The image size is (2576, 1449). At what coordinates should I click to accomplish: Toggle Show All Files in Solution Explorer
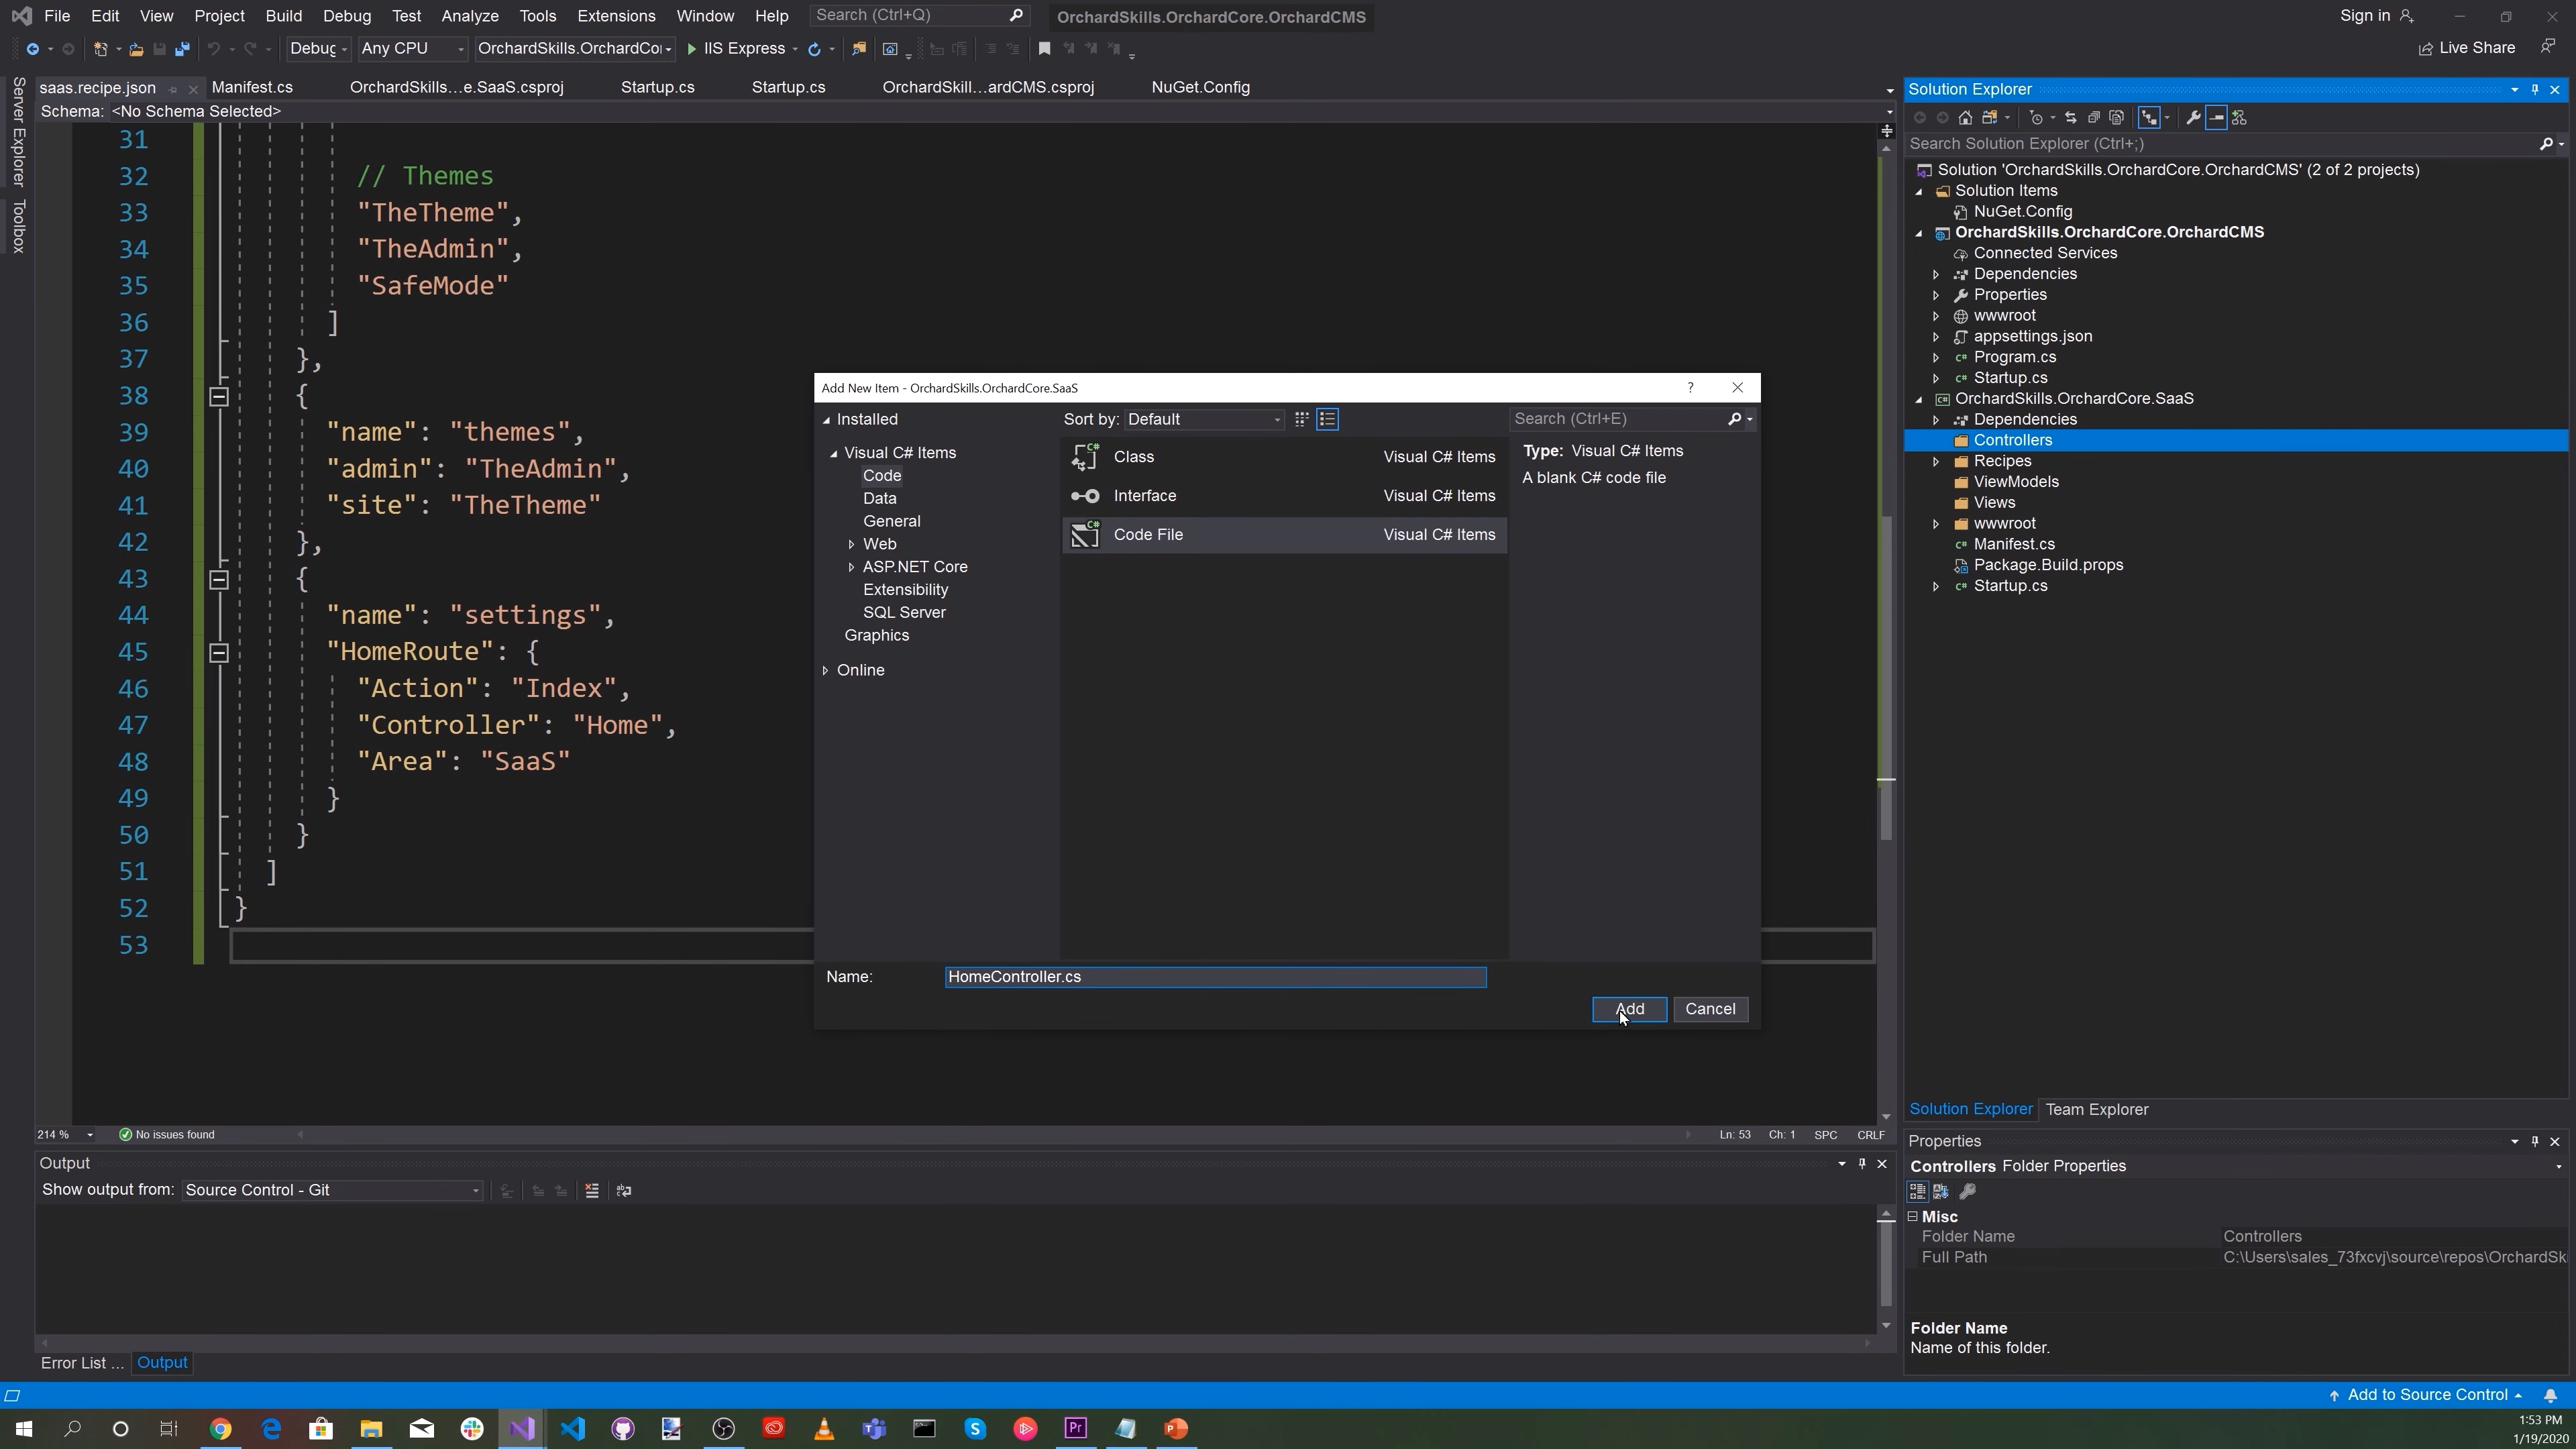coord(2116,118)
